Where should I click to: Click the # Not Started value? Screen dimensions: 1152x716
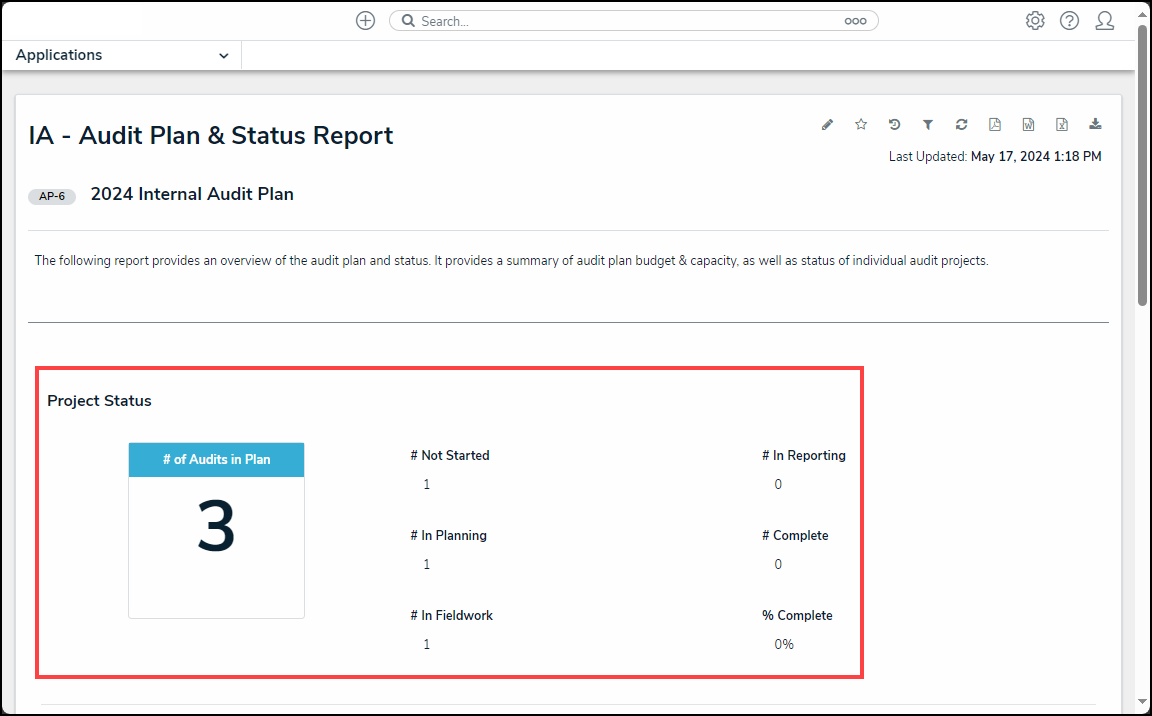coord(426,485)
